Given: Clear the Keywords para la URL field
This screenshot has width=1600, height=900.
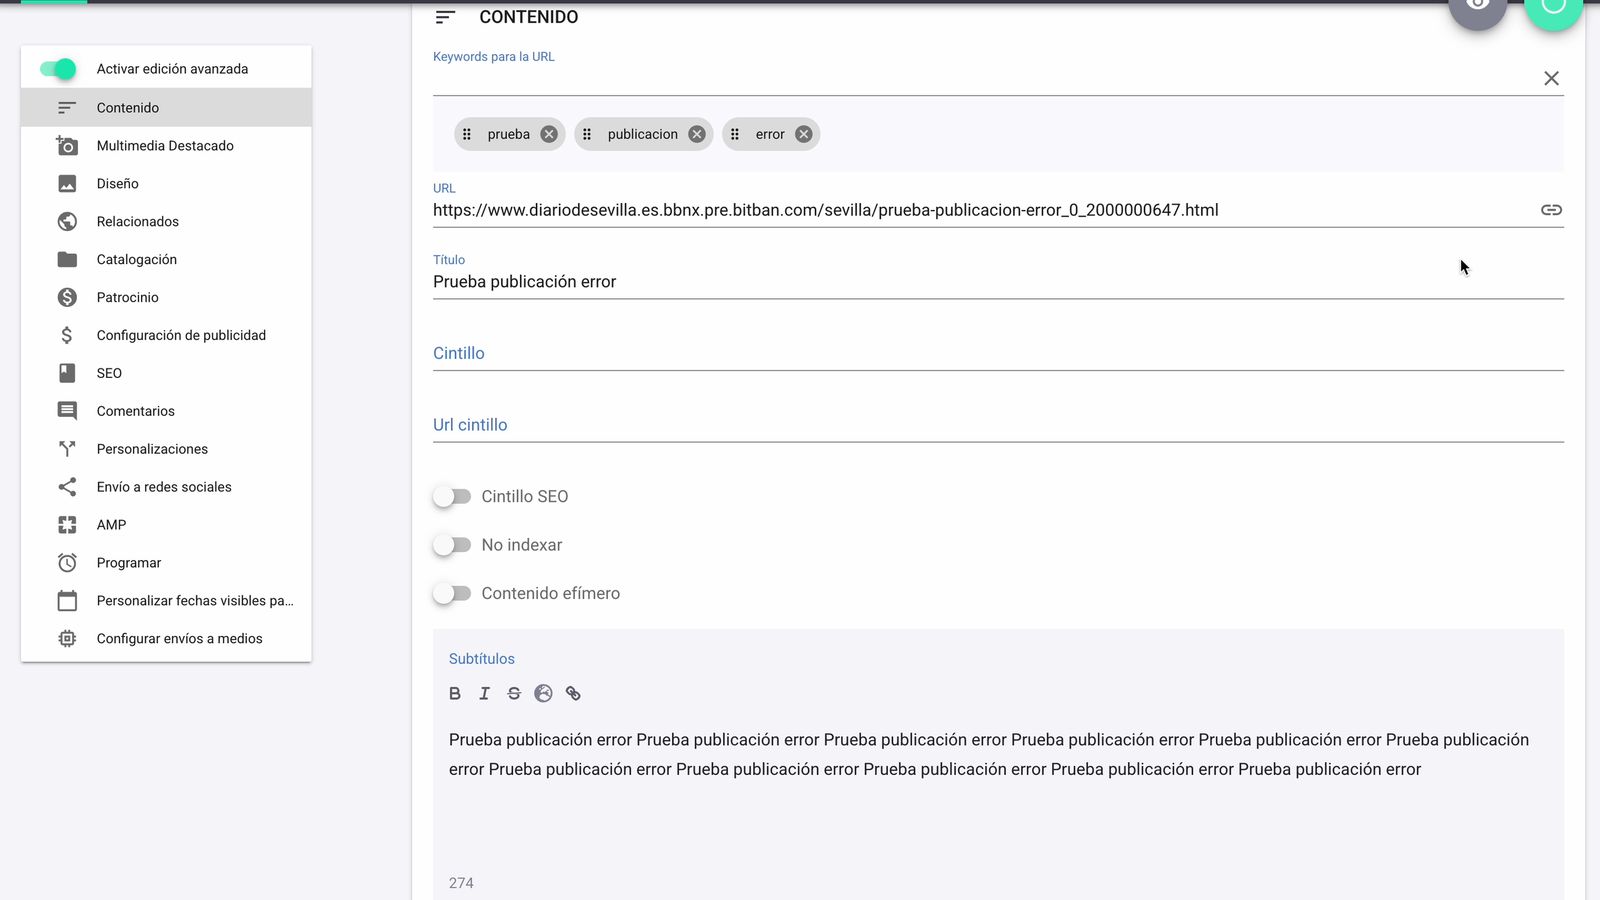Looking at the screenshot, I should click(1551, 78).
